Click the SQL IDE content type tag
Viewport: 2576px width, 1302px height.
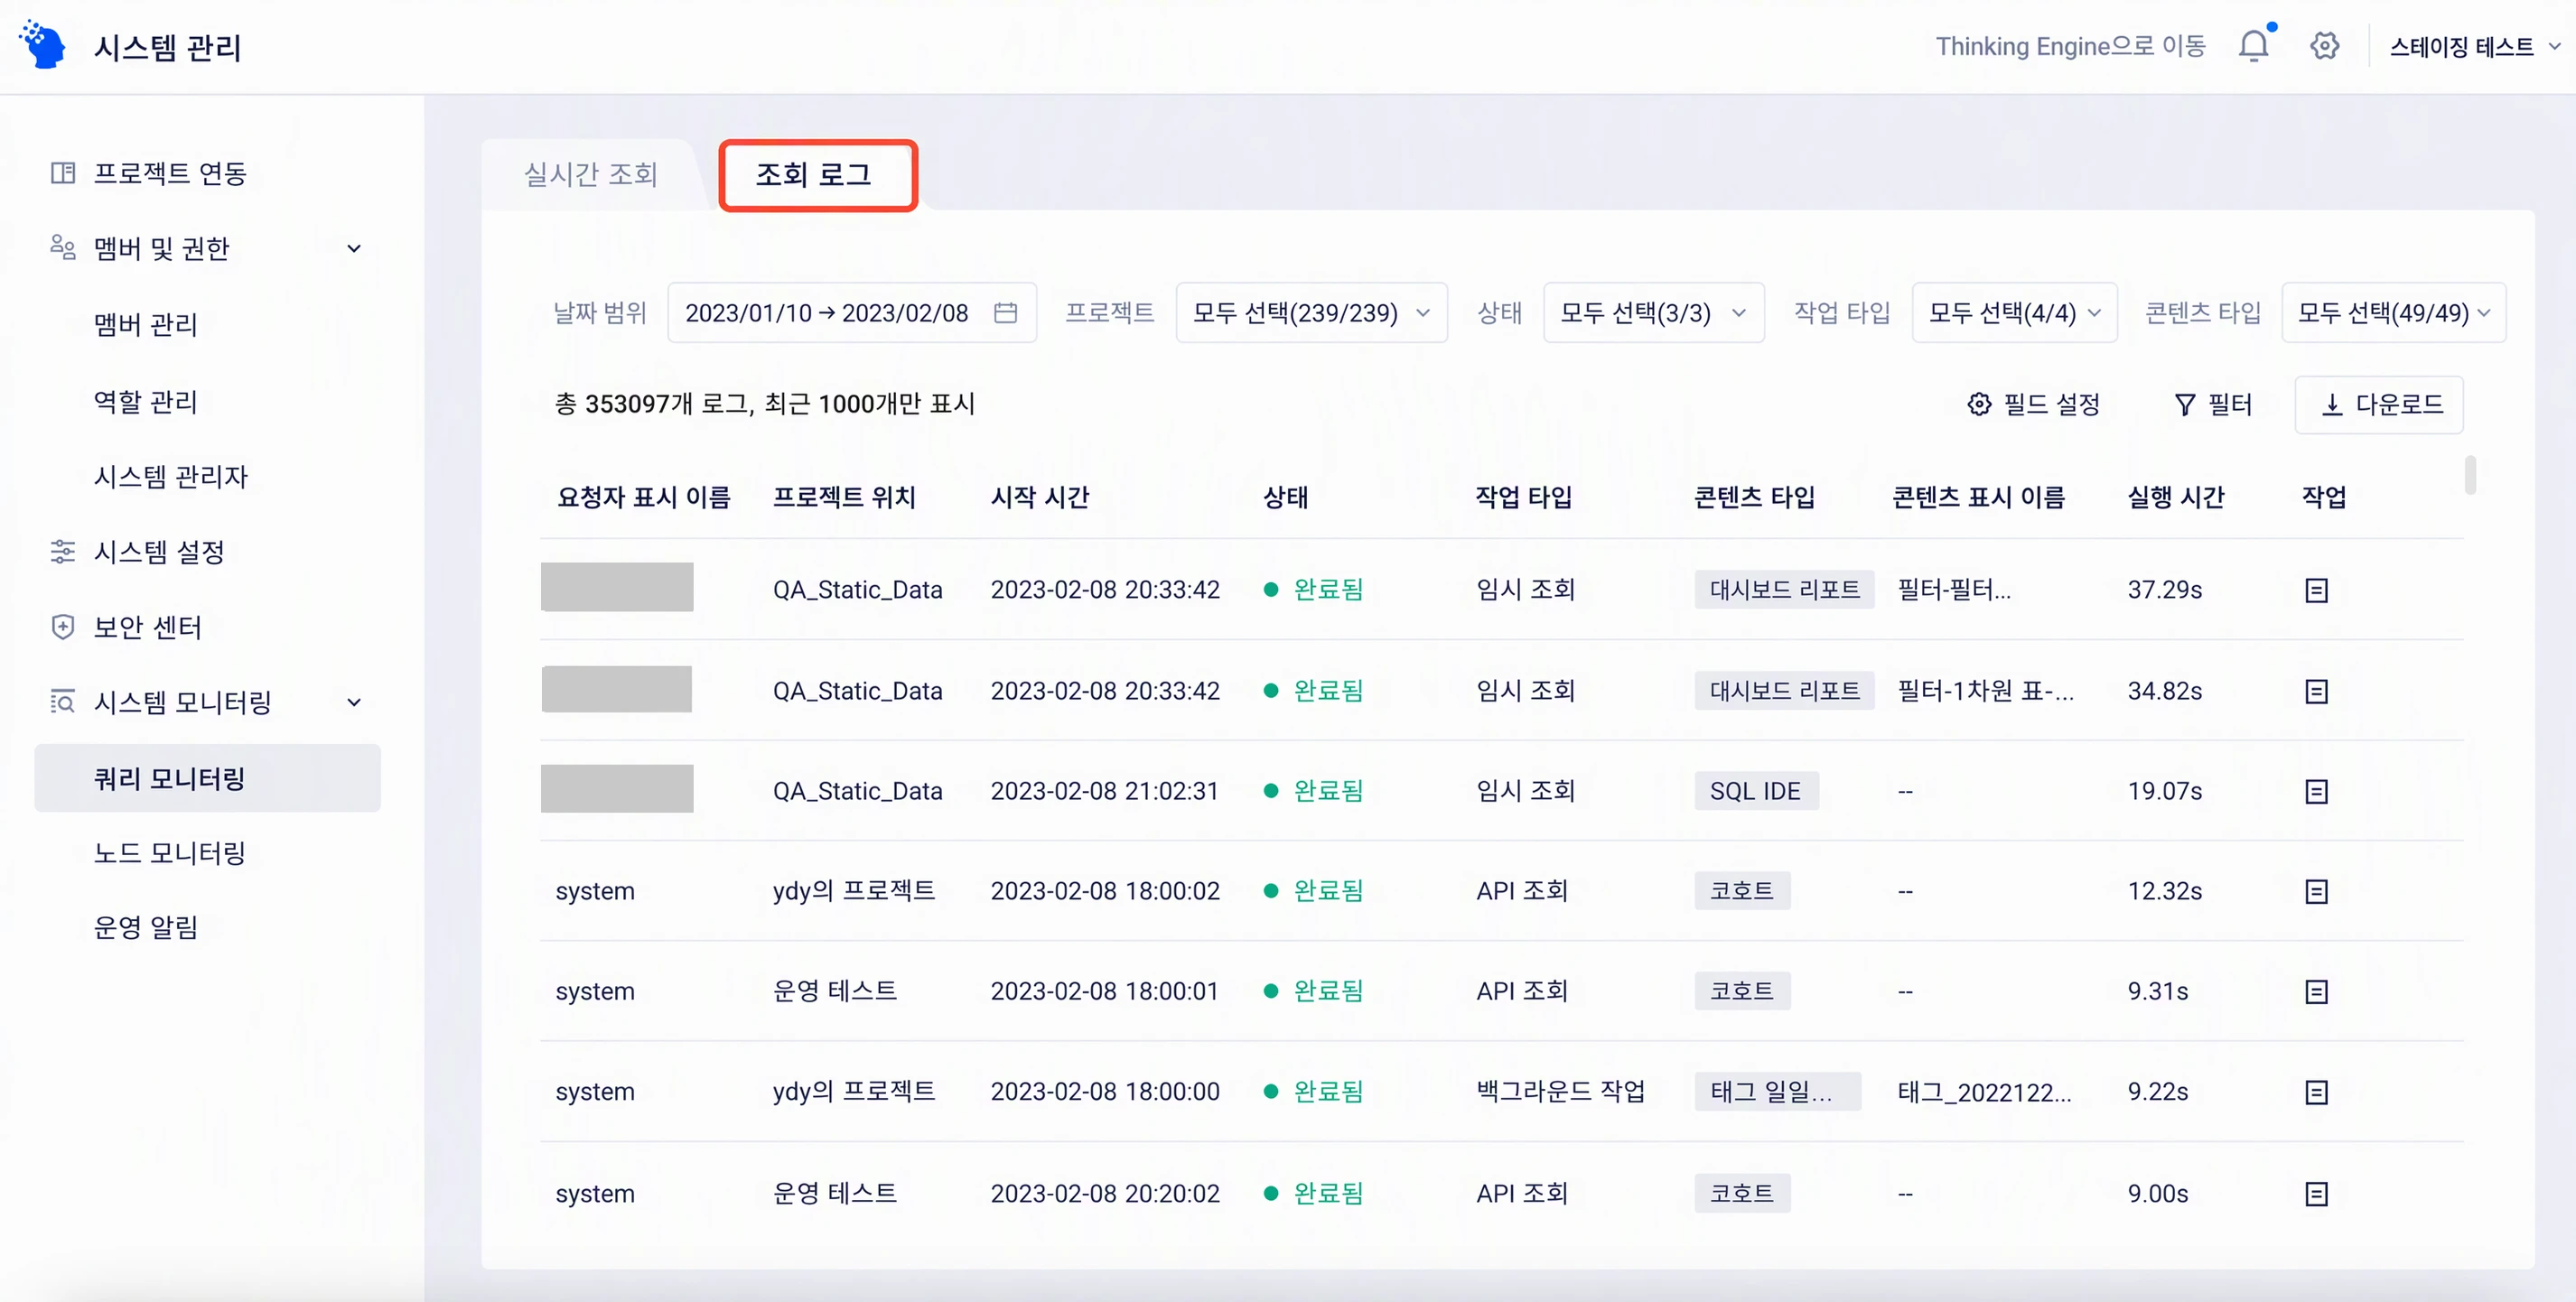point(1755,791)
